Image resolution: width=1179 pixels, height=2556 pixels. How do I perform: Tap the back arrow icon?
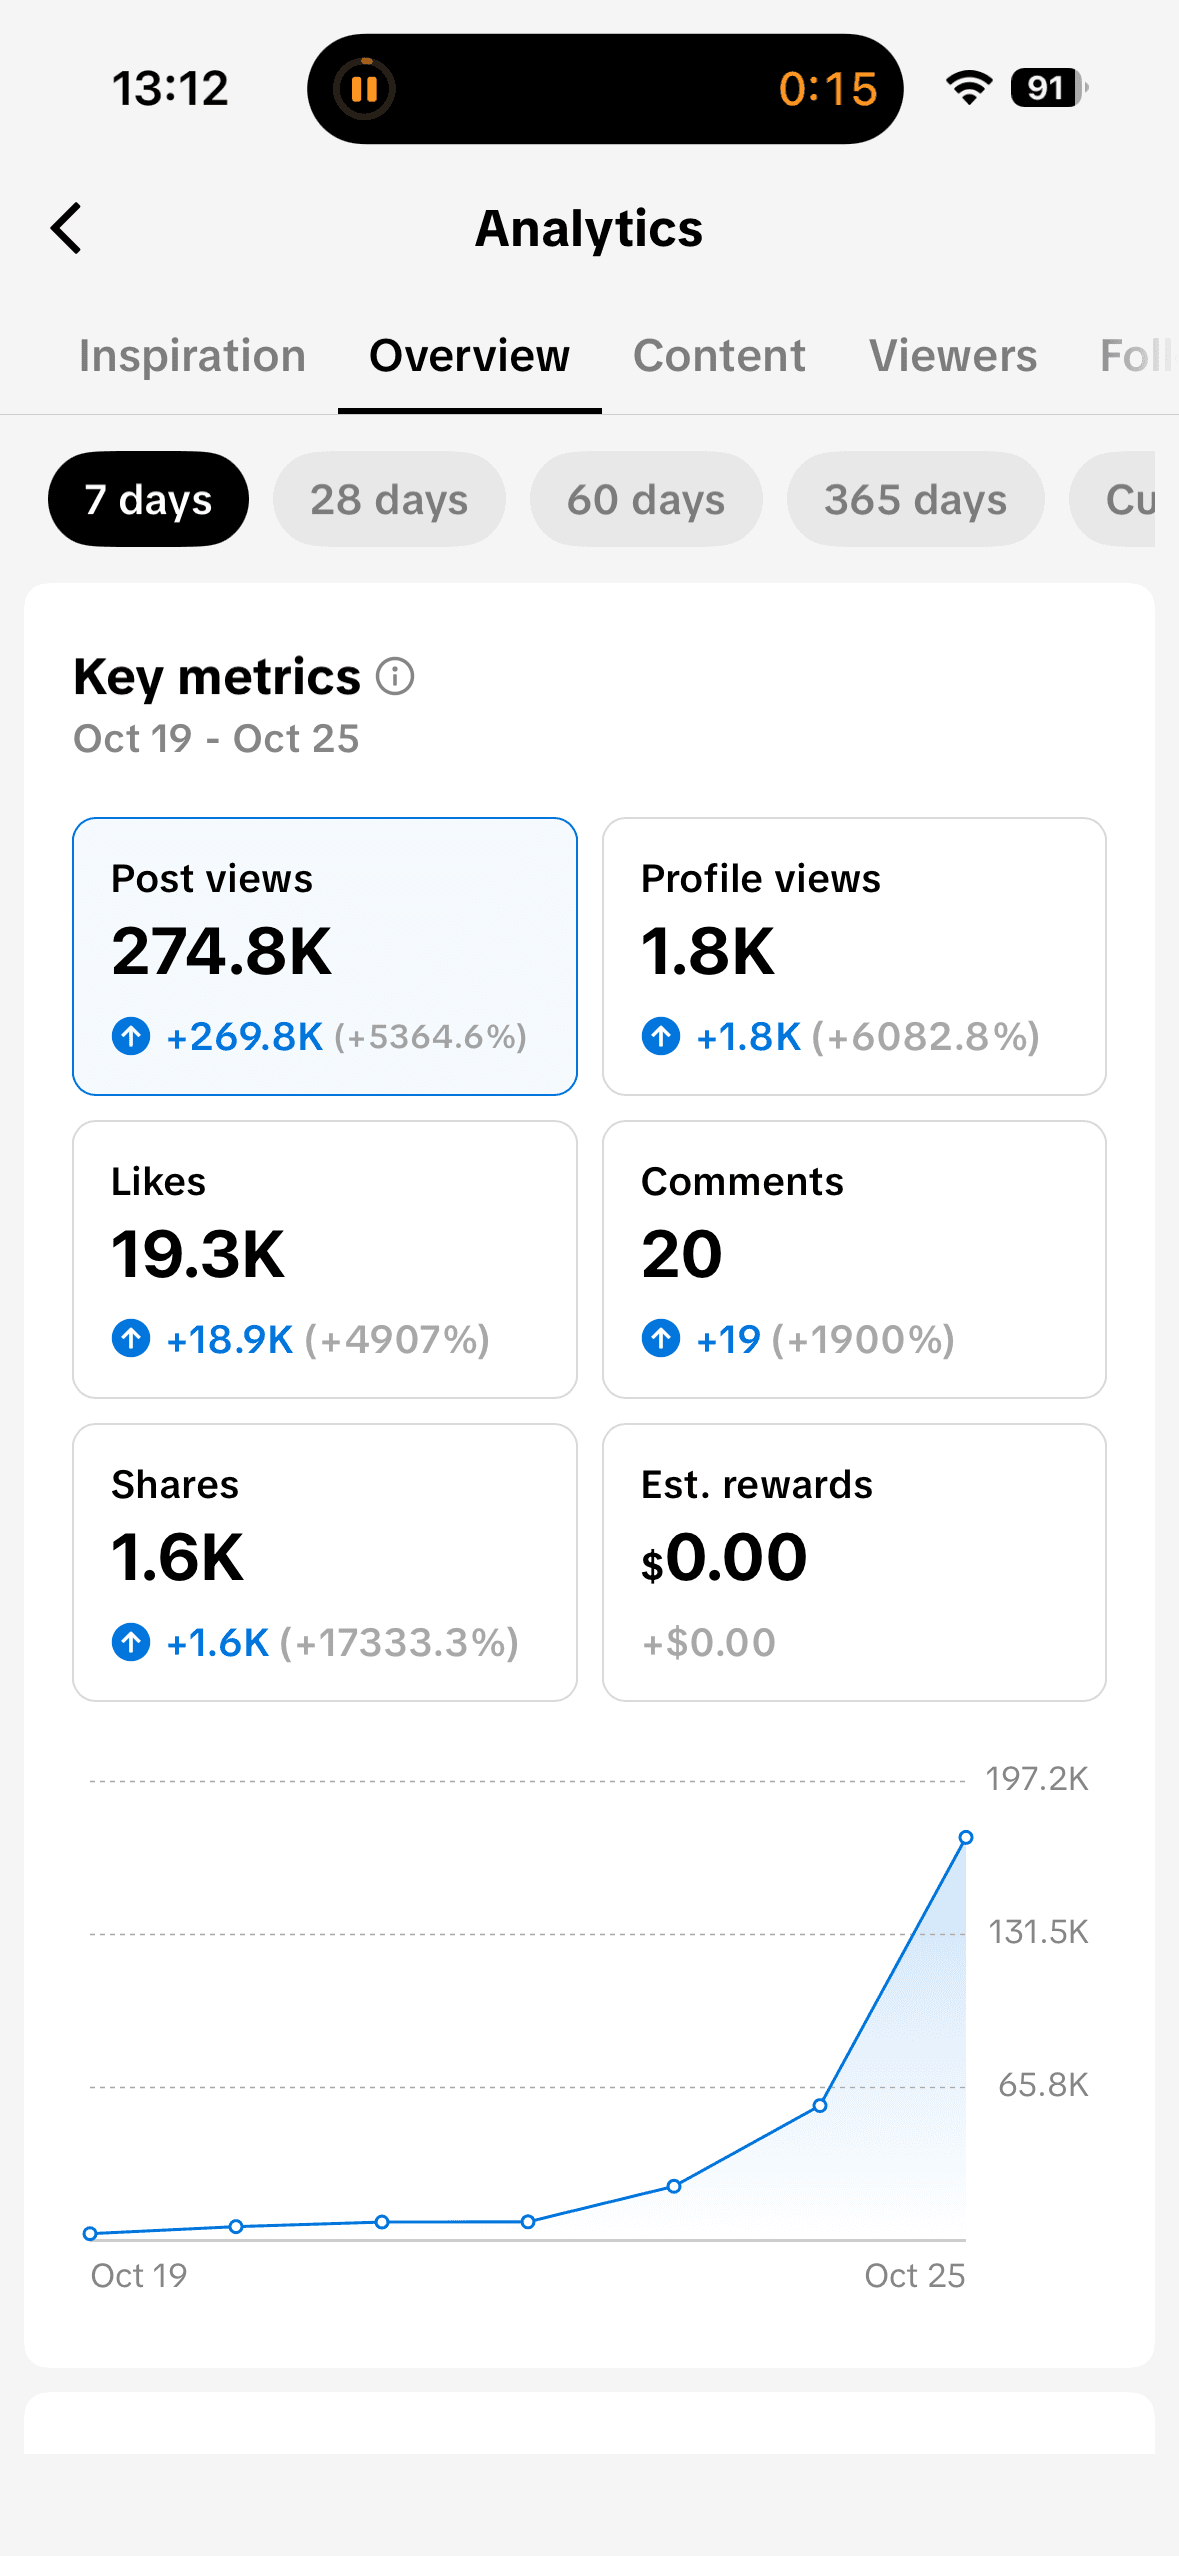point(66,229)
